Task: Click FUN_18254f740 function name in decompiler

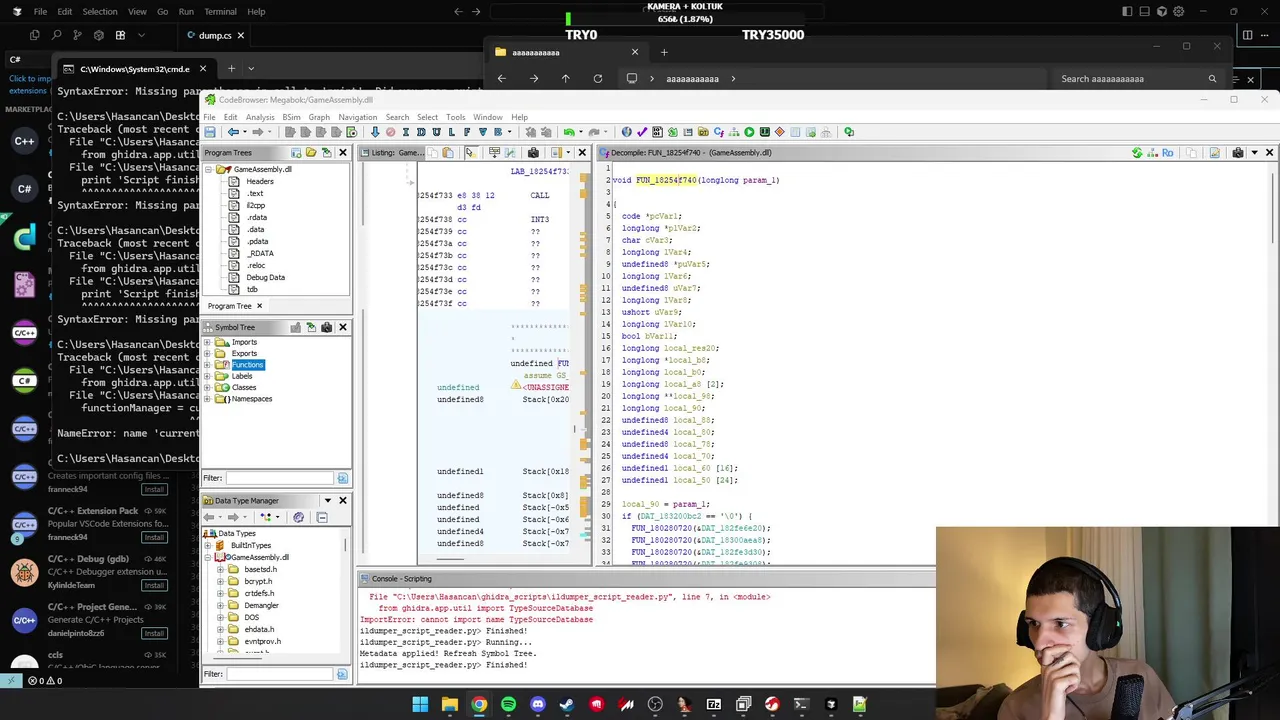Action: pyautogui.click(x=666, y=180)
